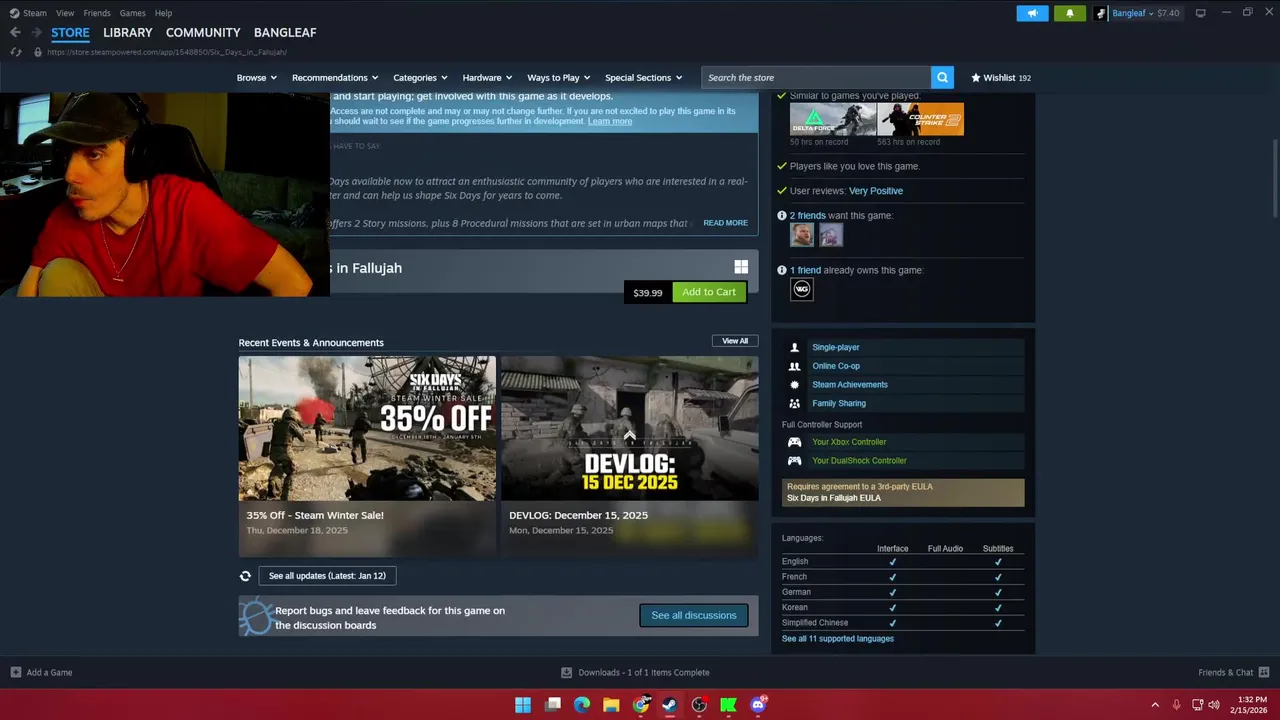Click the Xbox Controller gamepad icon
The image size is (1280, 720).
click(x=795, y=442)
